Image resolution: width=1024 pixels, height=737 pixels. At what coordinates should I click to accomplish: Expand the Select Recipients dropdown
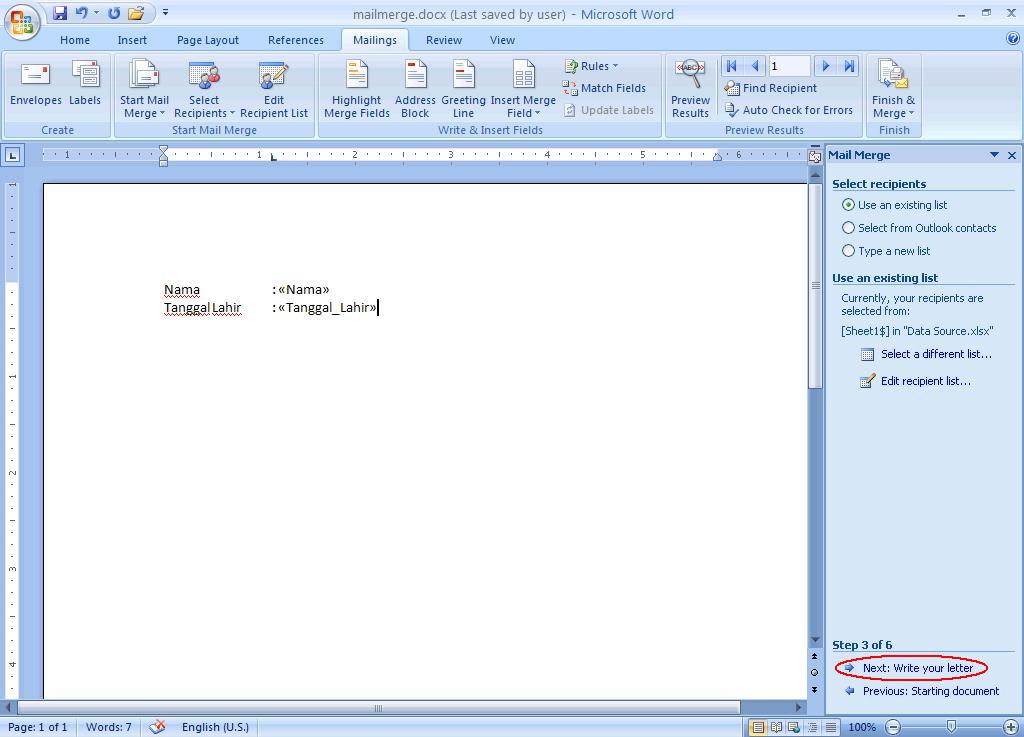point(232,114)
